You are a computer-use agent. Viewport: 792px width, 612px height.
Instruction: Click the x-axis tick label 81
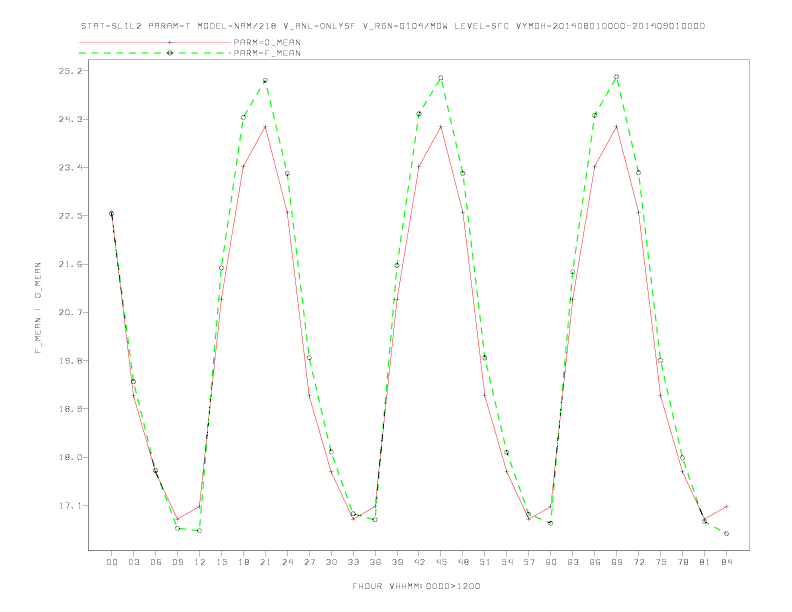point(705,562)
